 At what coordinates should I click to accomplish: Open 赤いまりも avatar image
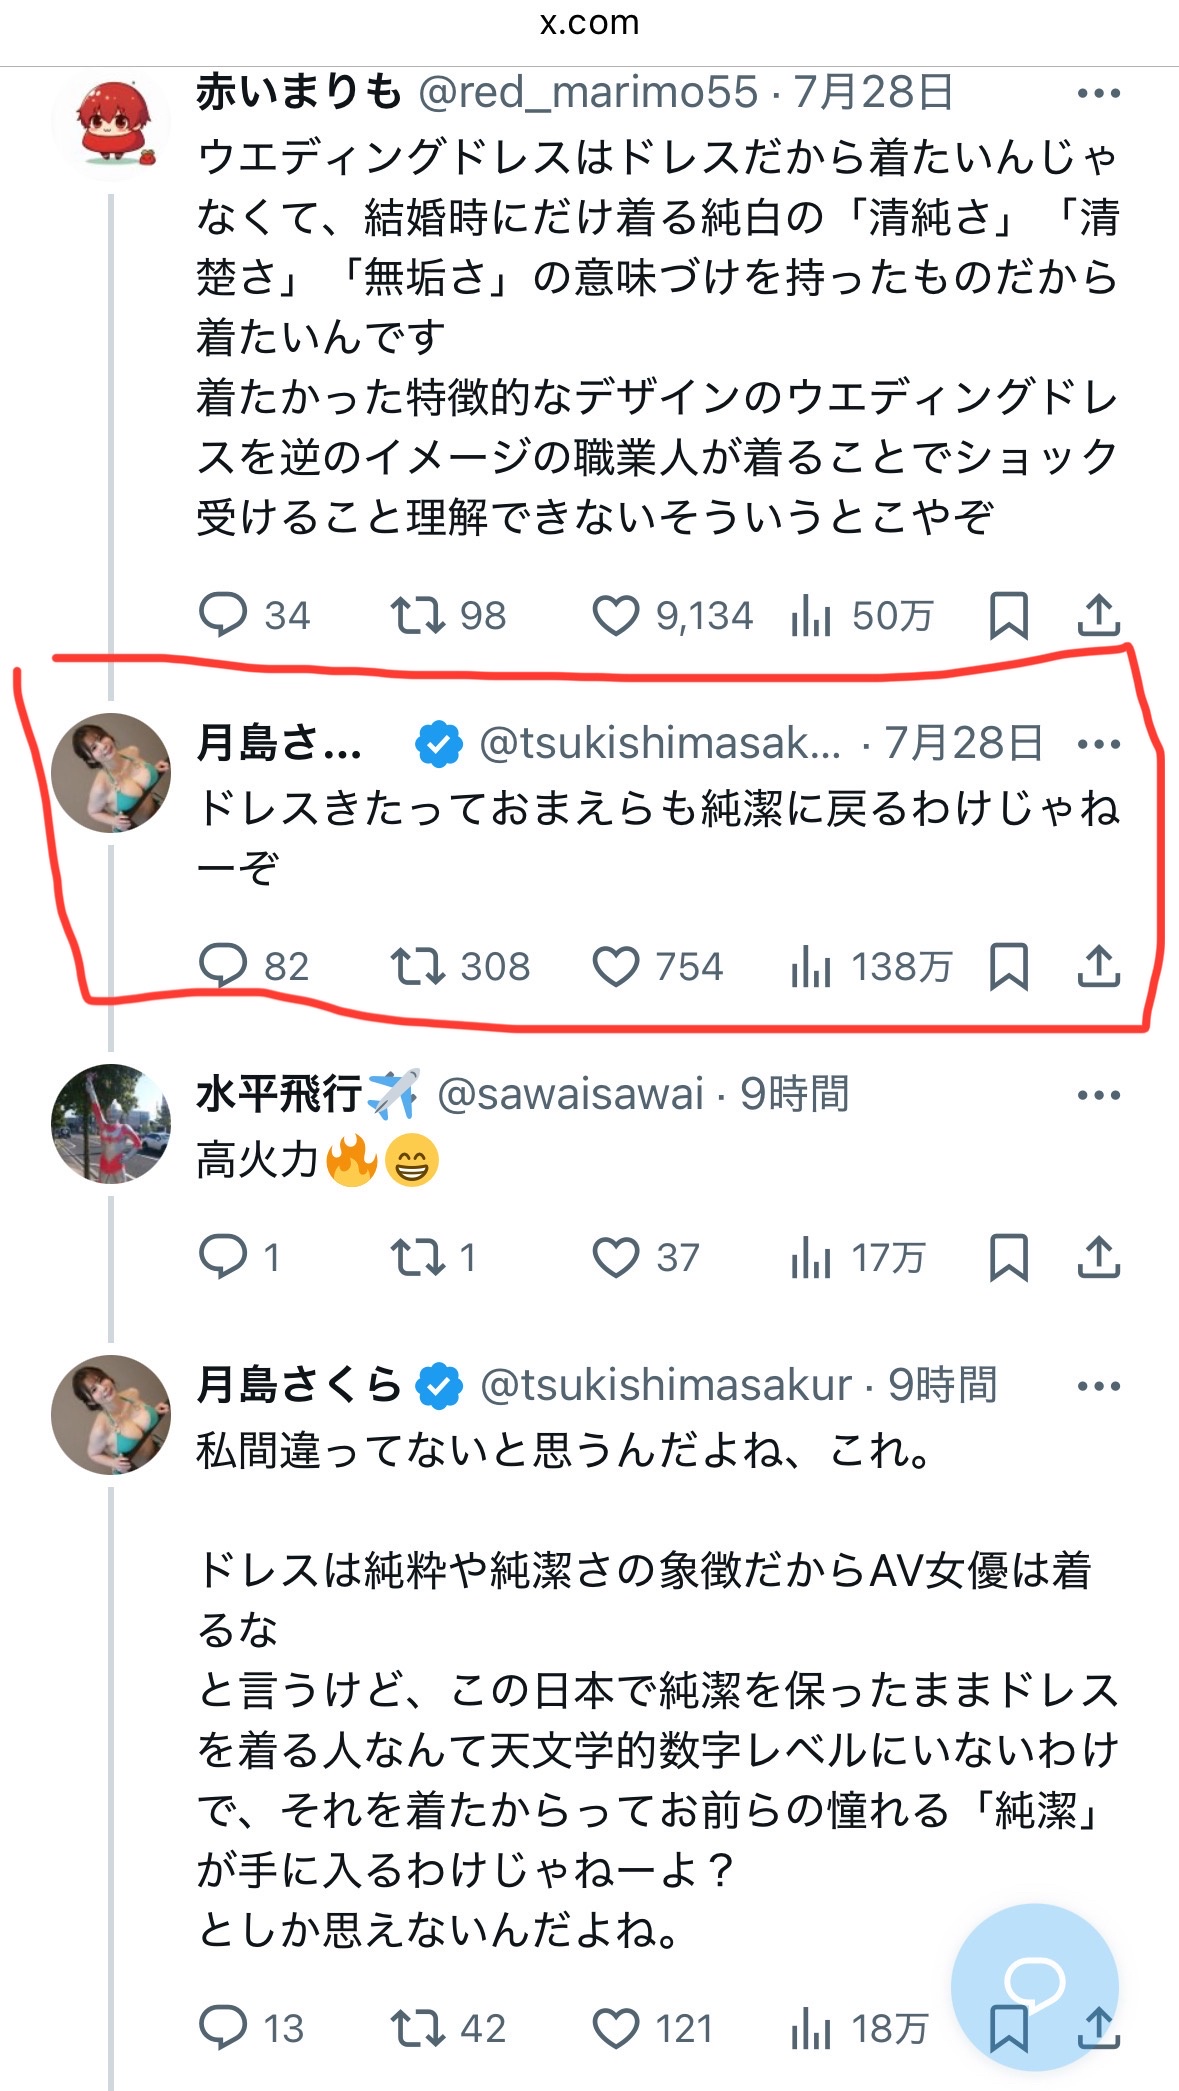[111, 123]
